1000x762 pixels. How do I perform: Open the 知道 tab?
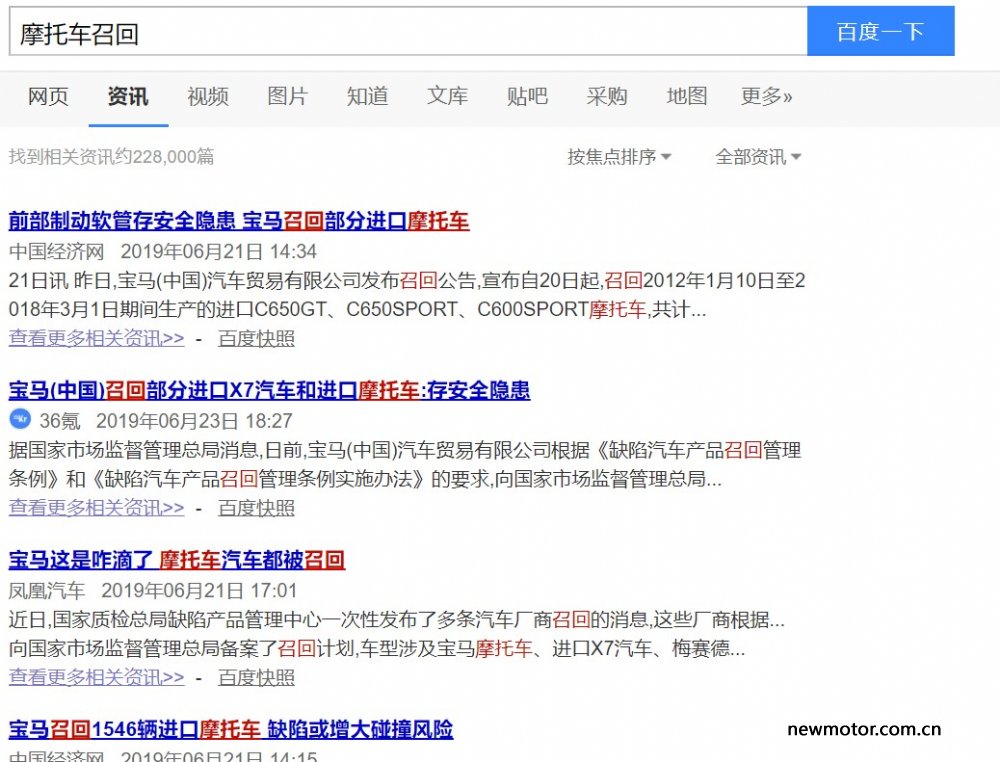tap(367, 96)
